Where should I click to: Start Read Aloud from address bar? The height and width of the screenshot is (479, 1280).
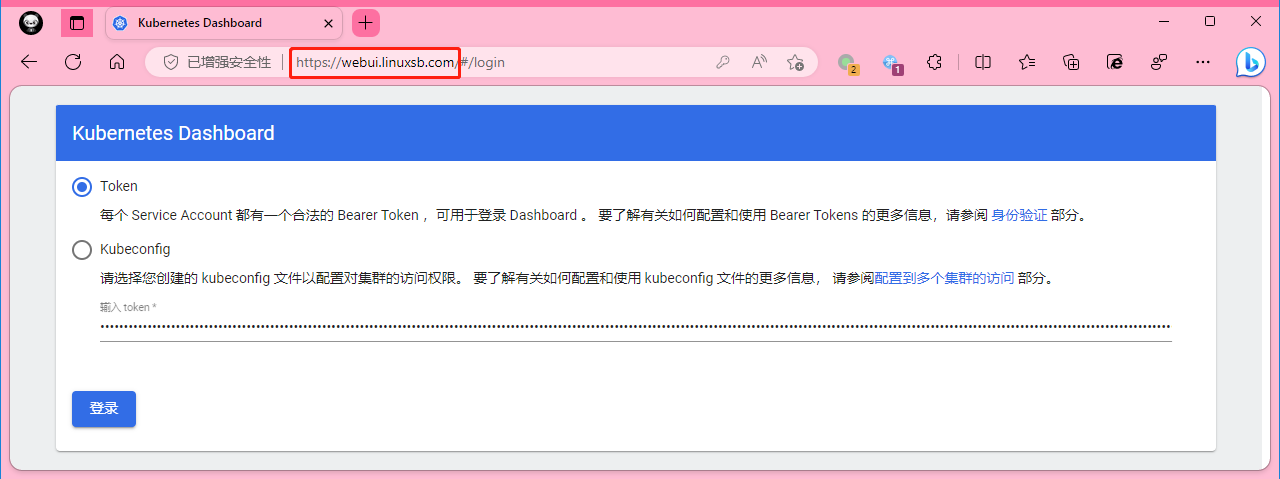(x=759, y=62)
